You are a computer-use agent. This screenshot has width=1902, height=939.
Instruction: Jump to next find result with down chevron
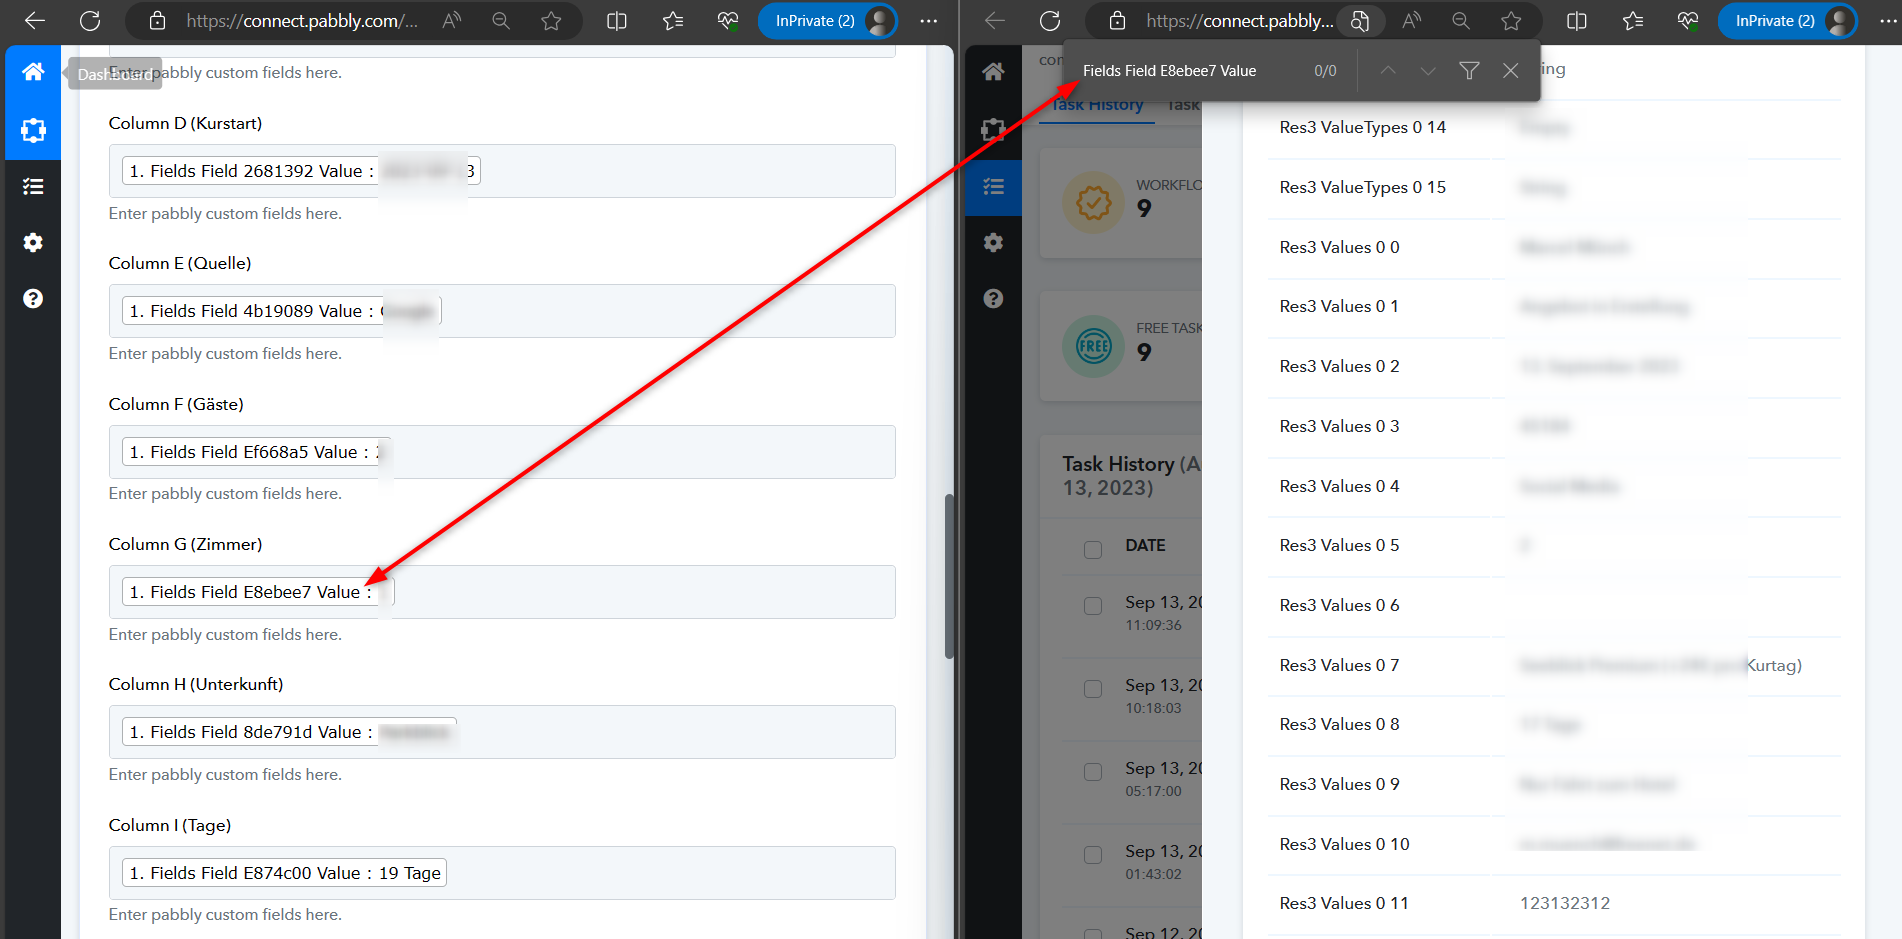click(1428, 70)
